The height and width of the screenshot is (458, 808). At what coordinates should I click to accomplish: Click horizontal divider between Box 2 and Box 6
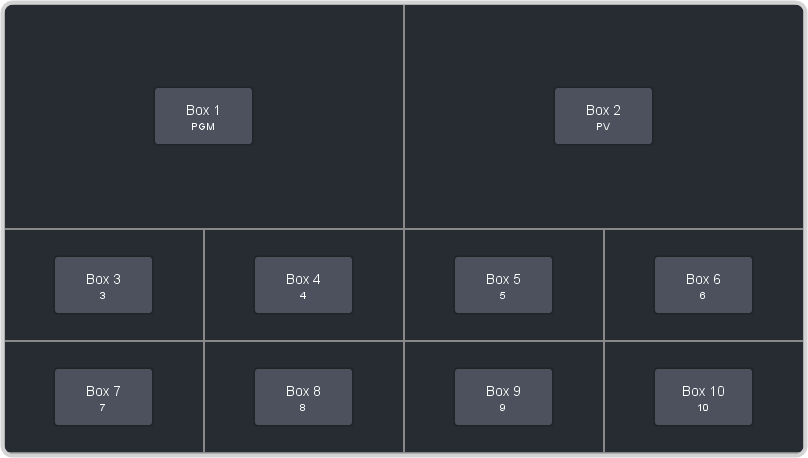[703, 229]
